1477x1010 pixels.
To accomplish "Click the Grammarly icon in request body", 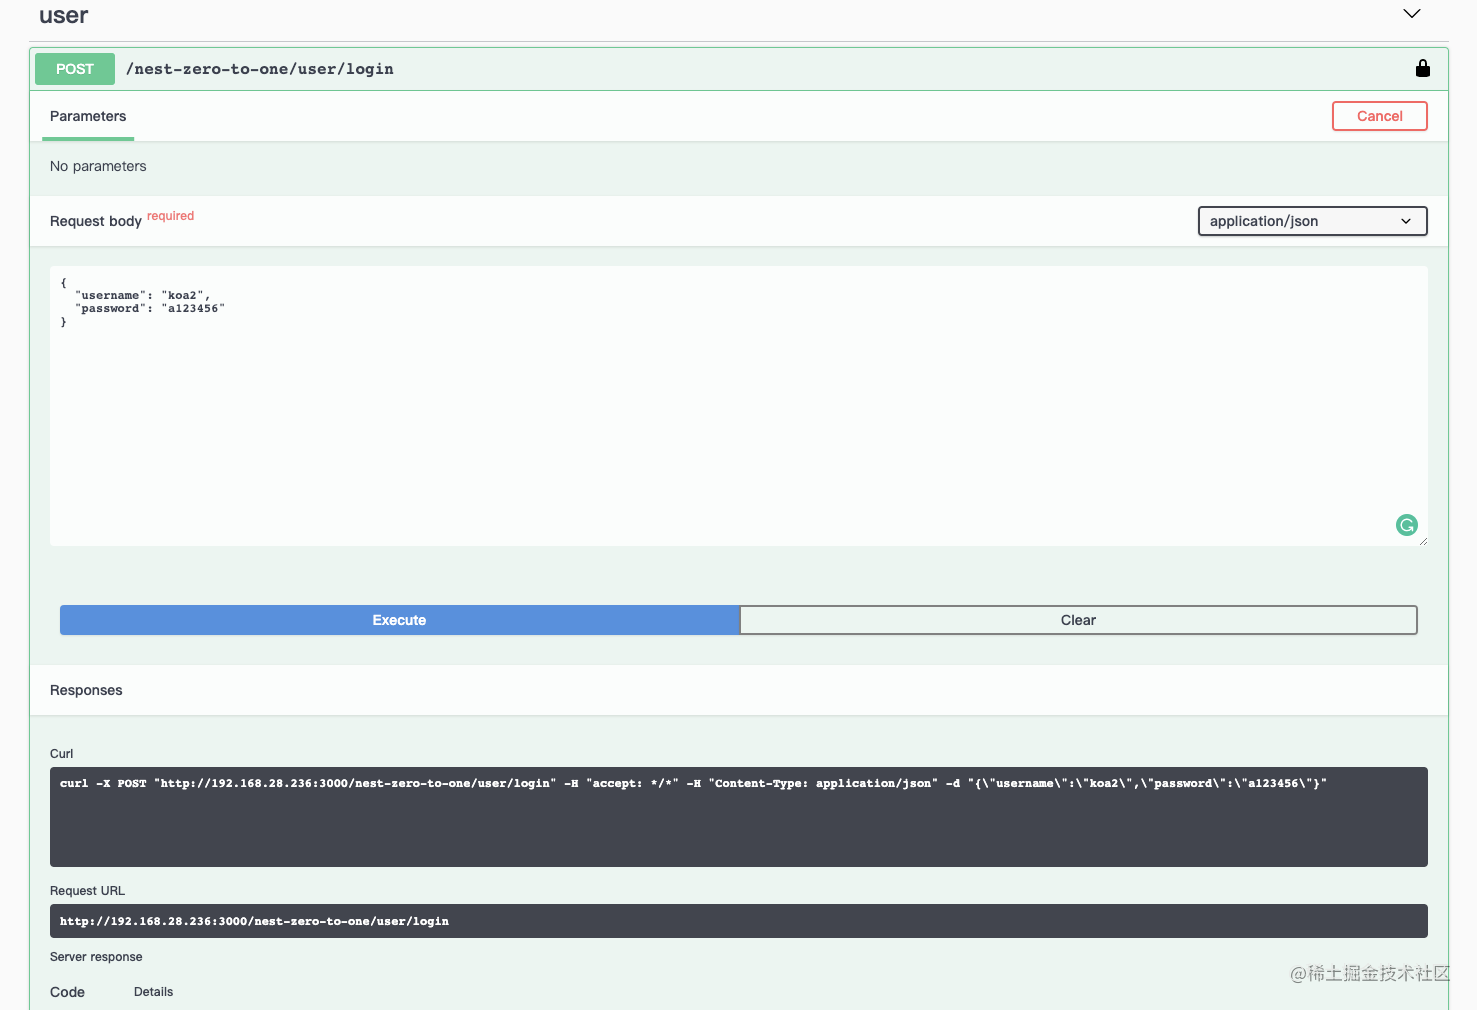I will tap(1406, 525).
